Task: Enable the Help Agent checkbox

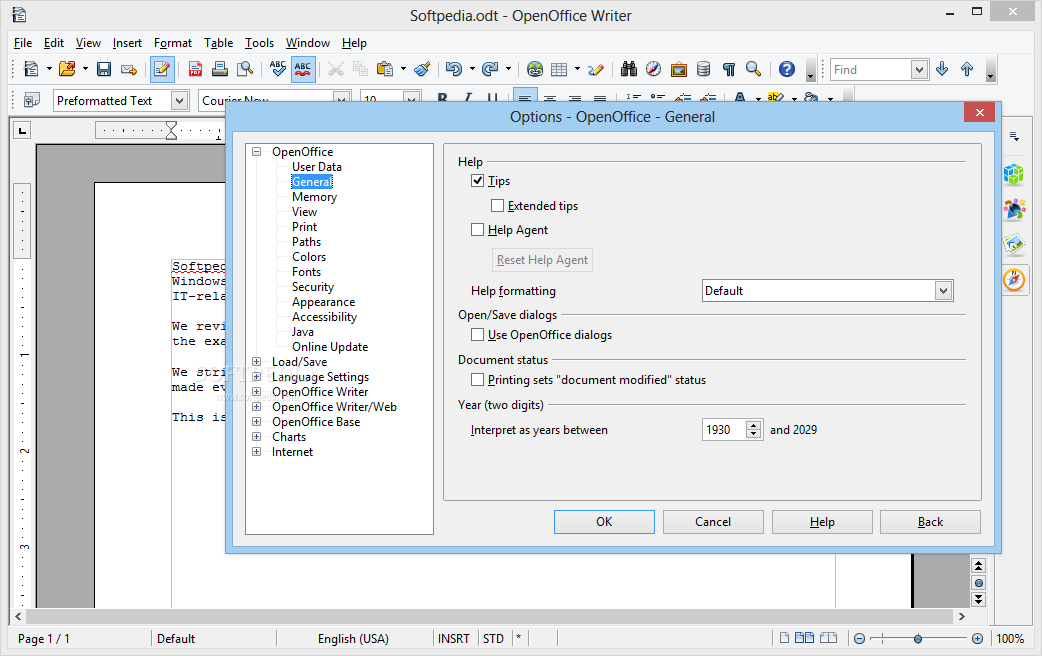Action: tap(477, 229)
